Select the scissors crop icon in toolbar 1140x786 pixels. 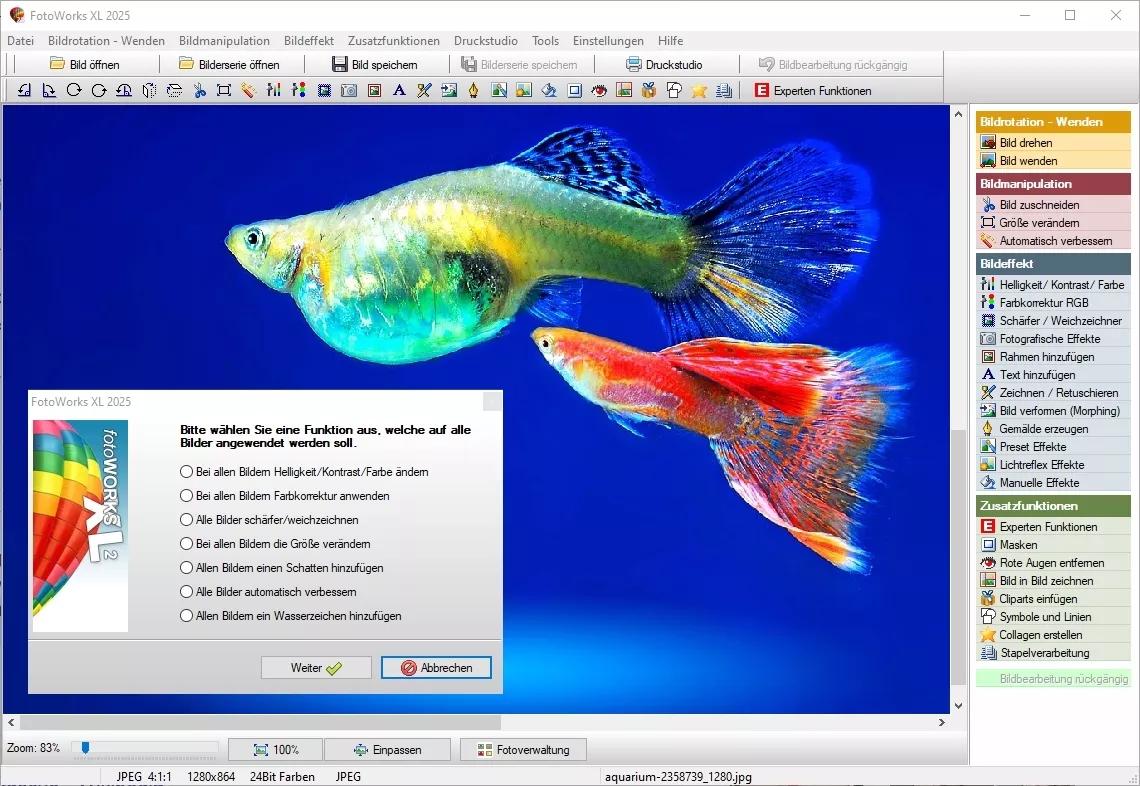pos(199,91)
